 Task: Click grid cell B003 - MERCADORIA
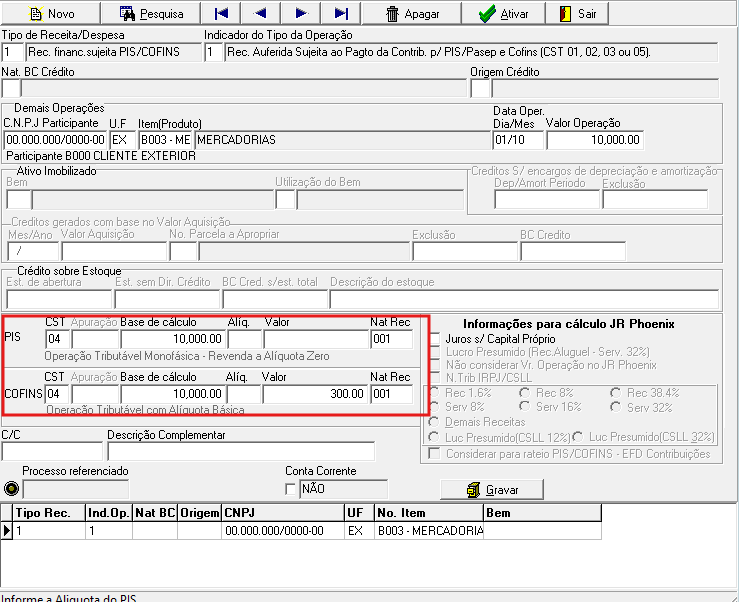(x=429, y=531)
